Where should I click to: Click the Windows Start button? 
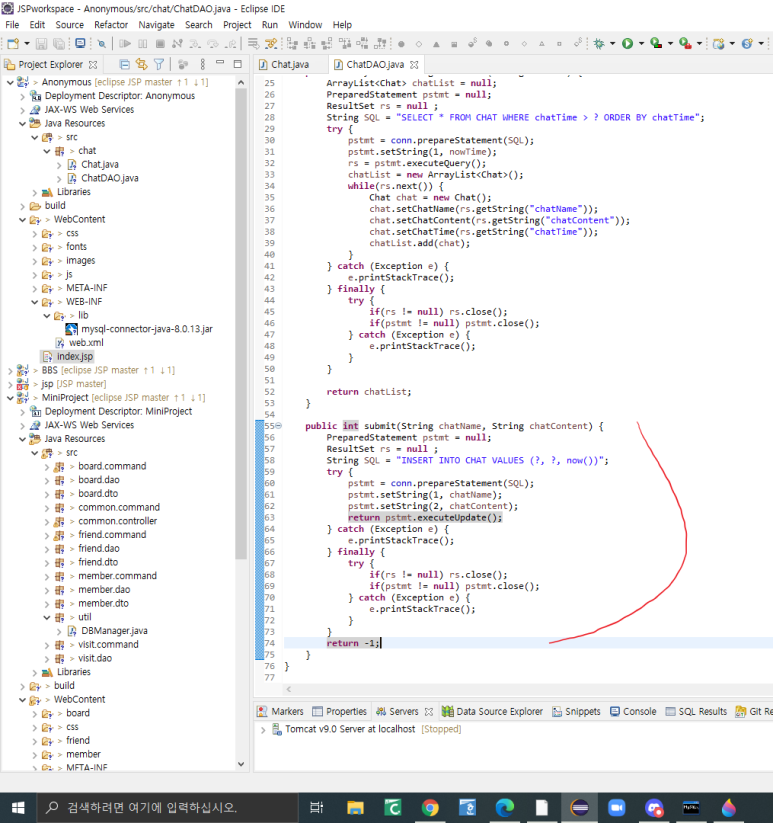pyautogui.click(x=18, y=808)
